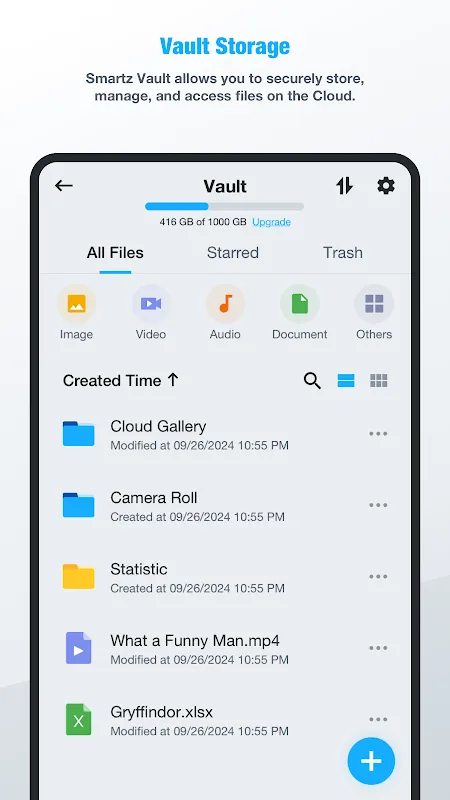The image size is (450, 800).
Task: Search files with magnifier icon
Action: click(x=312, y=381)
